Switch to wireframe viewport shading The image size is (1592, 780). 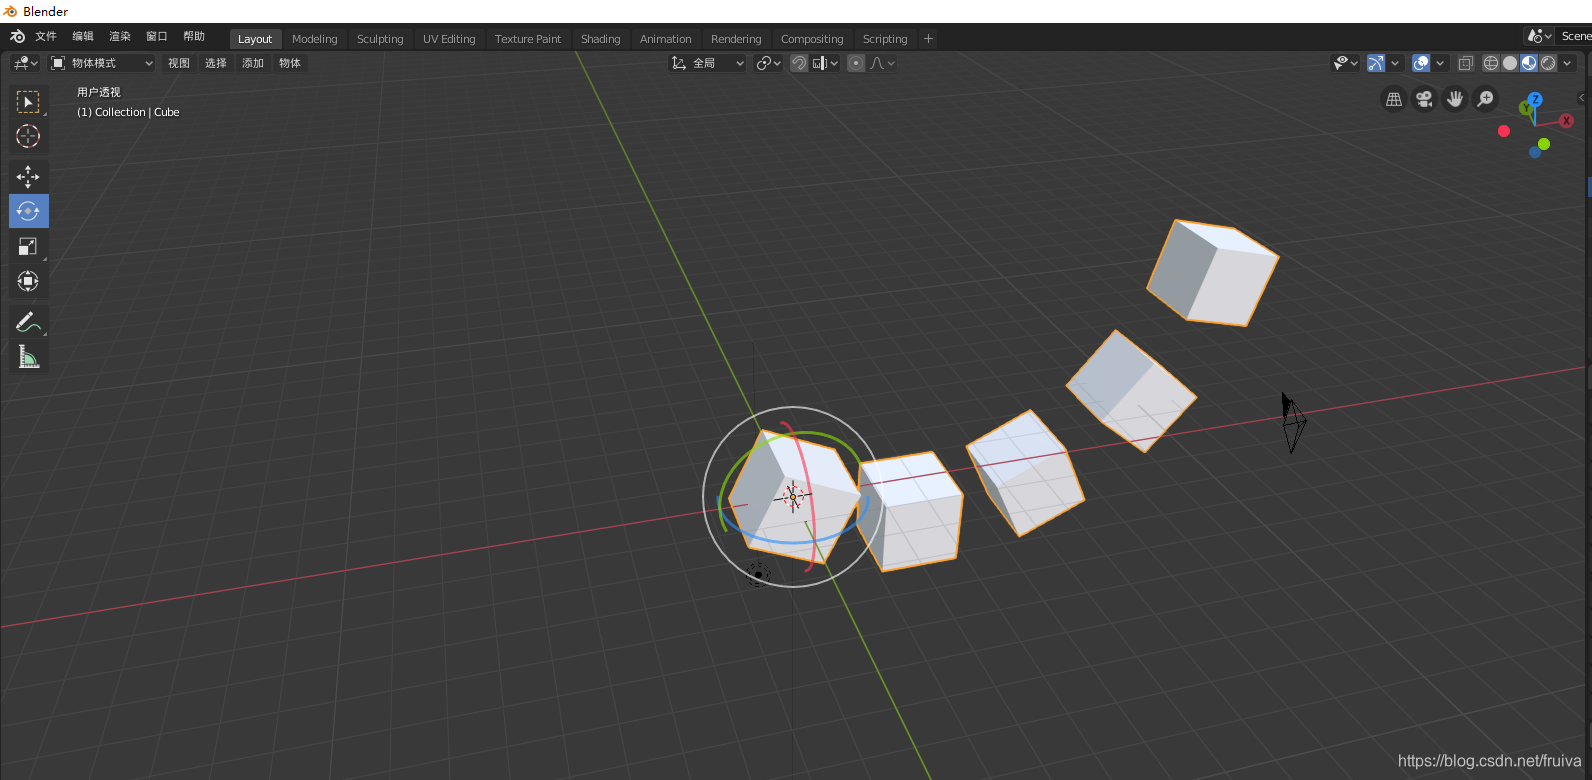coord(1491,63)
